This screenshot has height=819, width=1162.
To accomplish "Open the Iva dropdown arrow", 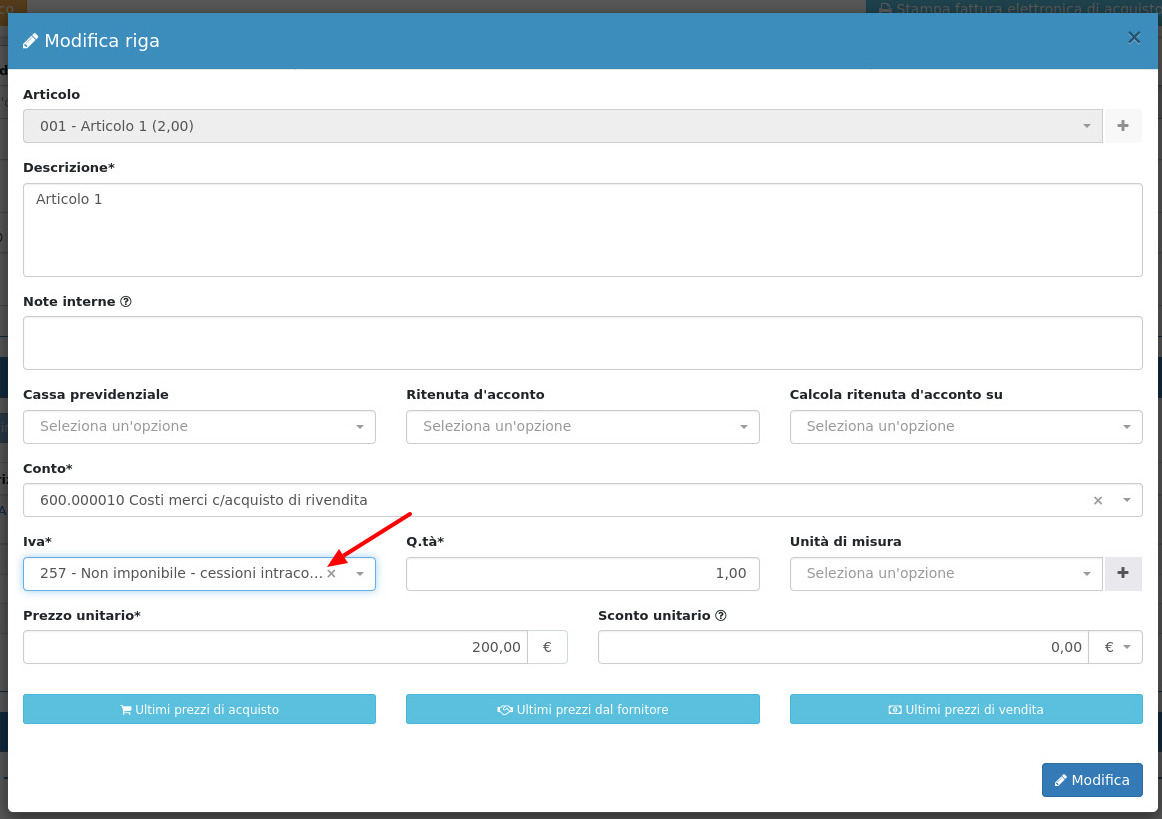I will point(360,574).
